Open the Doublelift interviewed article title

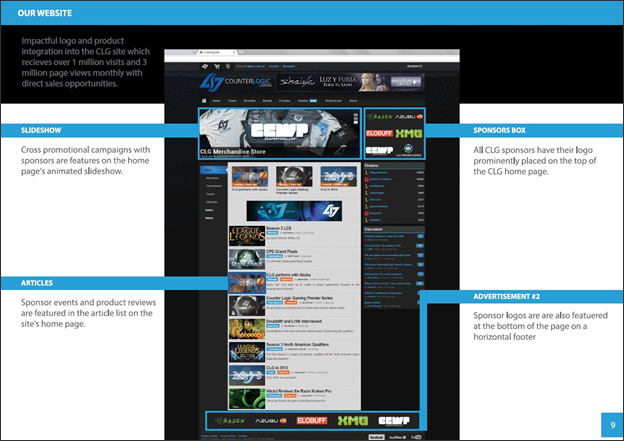click(294, 321)
